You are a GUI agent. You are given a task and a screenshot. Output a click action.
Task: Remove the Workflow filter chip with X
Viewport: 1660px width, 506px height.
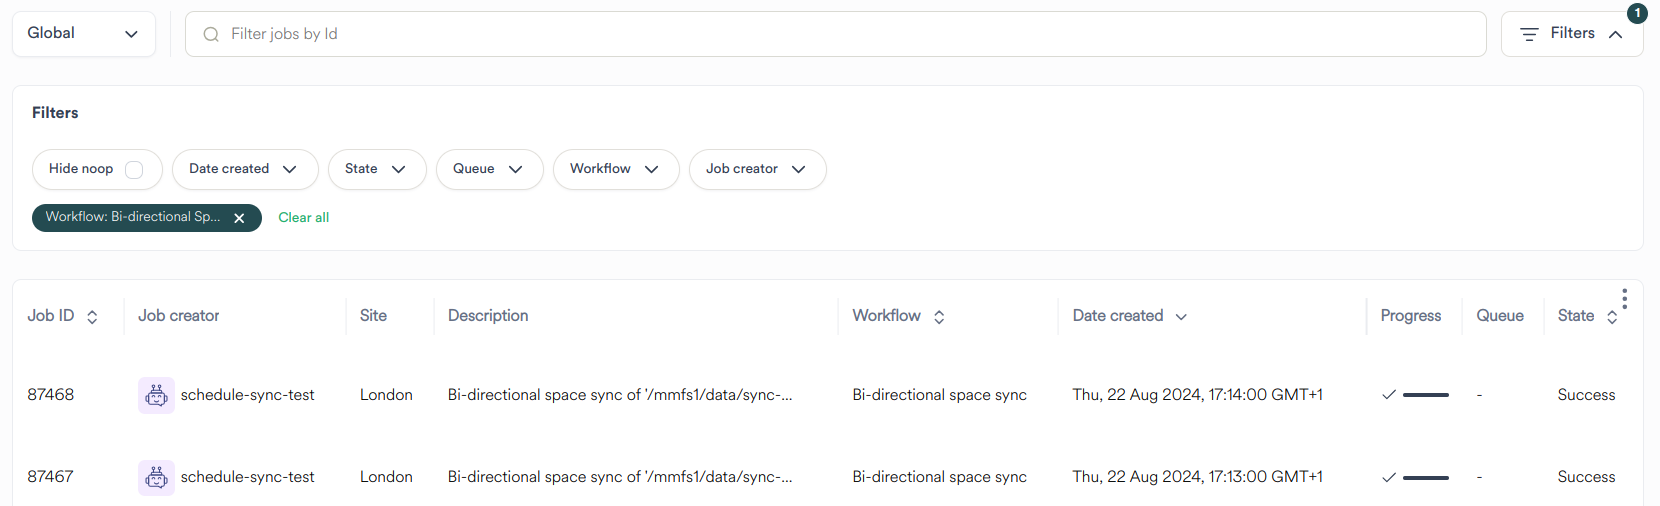tap(239, 218)
